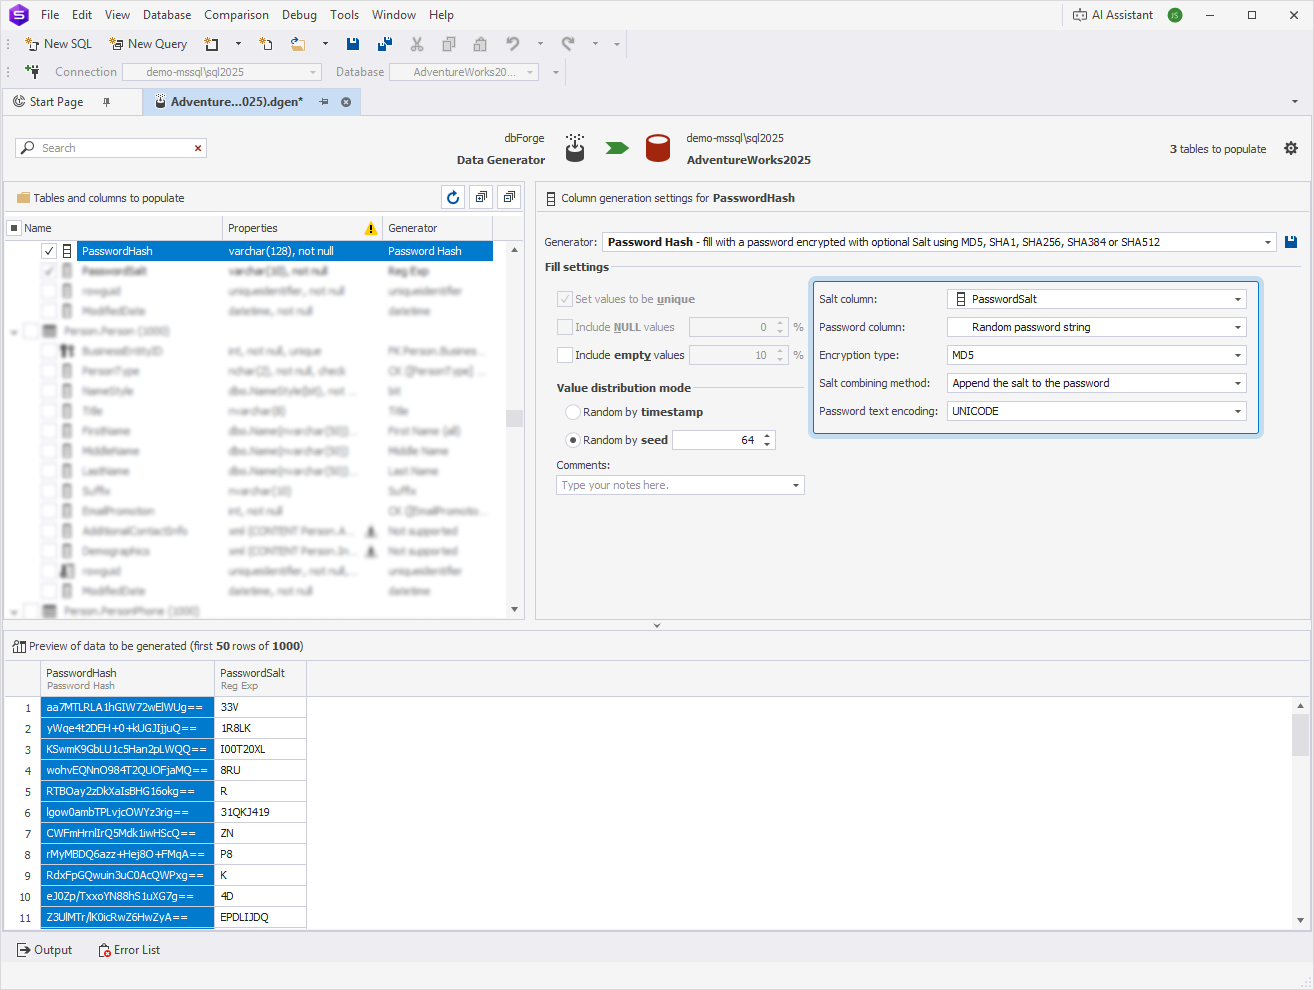Click the pin icon on the Adventure dgen tab
This screenshot has height=990, width=1314.
[x=324, y=102]
